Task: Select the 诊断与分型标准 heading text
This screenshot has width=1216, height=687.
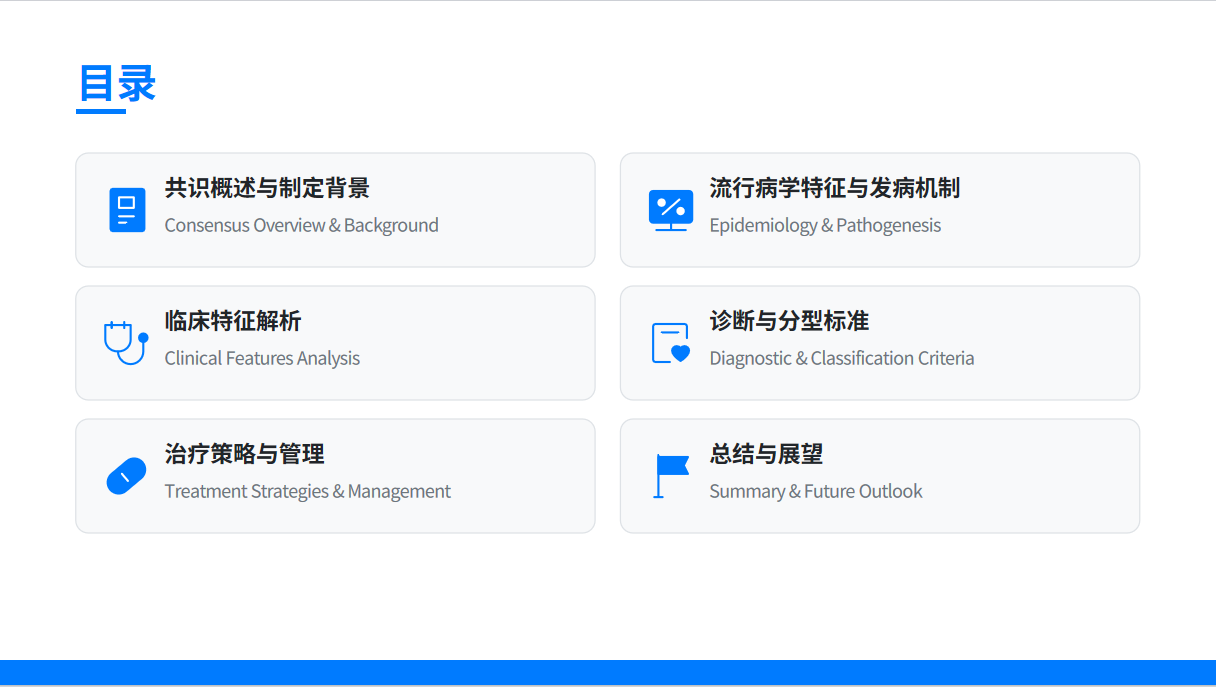Action: tap(789, 321)
